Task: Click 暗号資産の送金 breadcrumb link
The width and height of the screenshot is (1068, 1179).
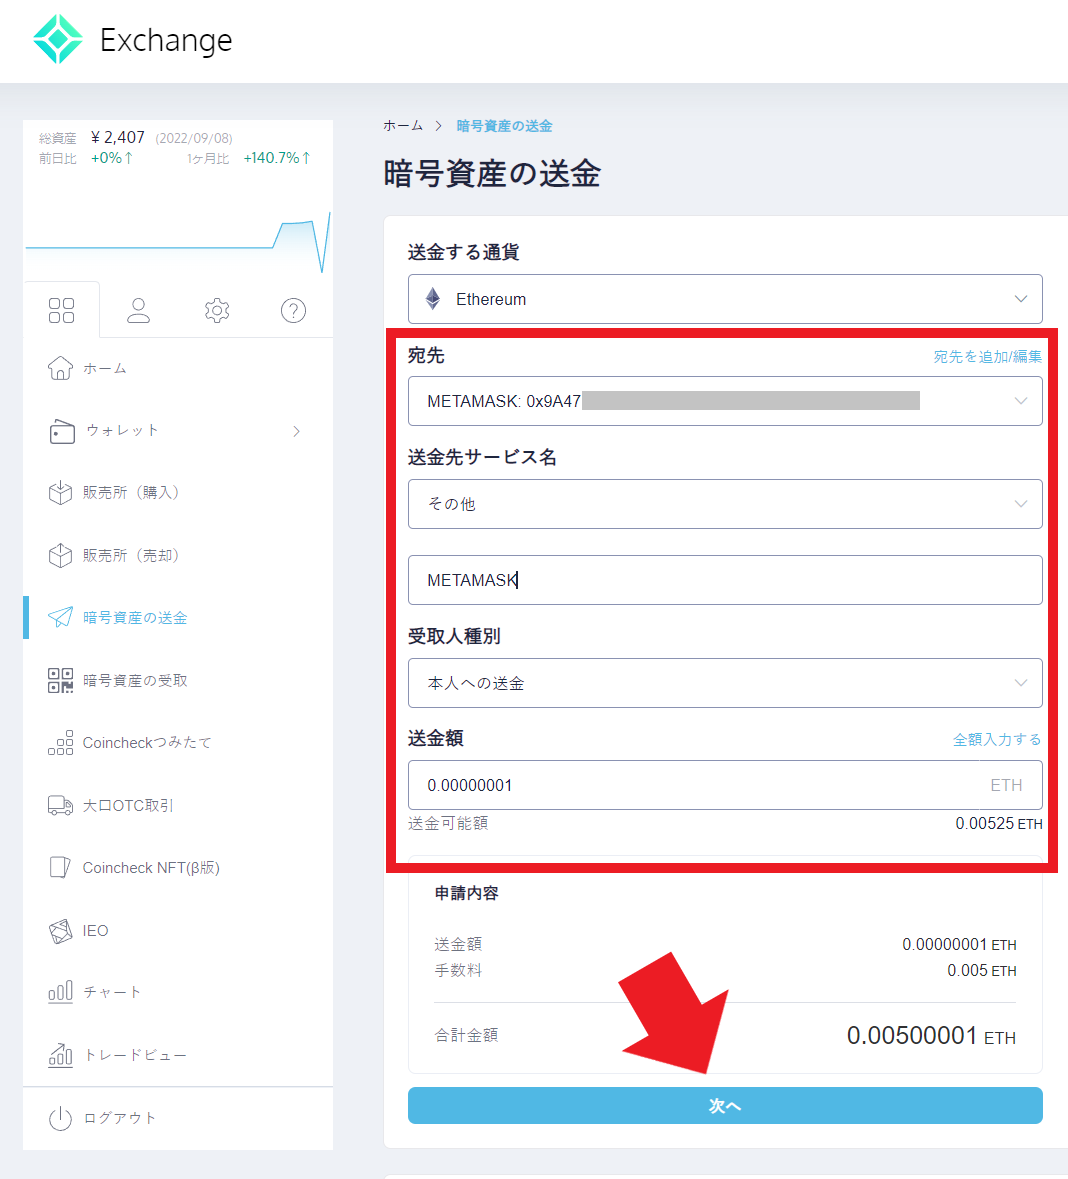Action: click(505, 126)
